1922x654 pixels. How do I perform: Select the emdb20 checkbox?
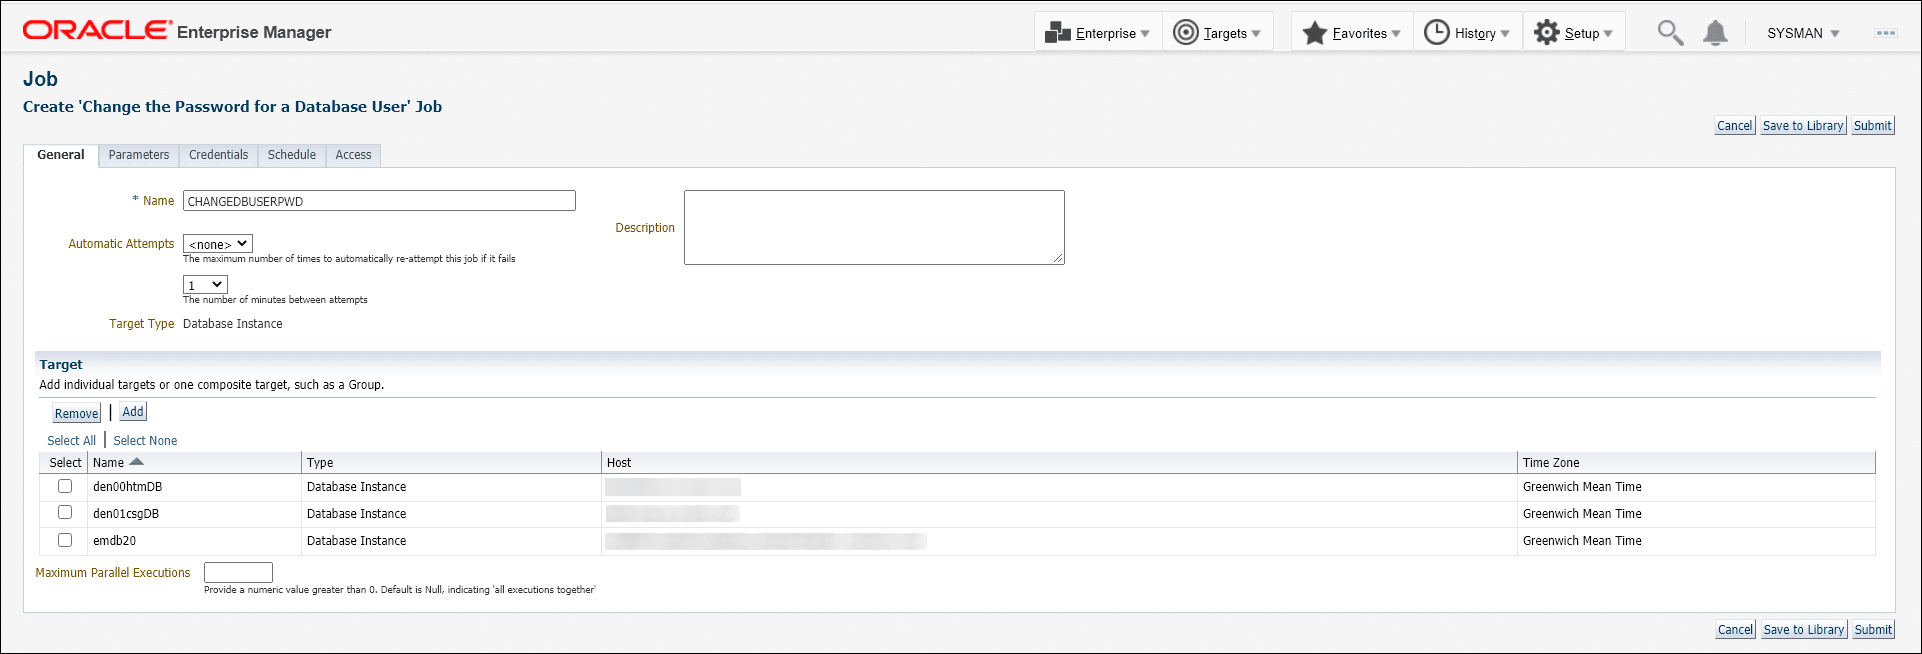65,540
